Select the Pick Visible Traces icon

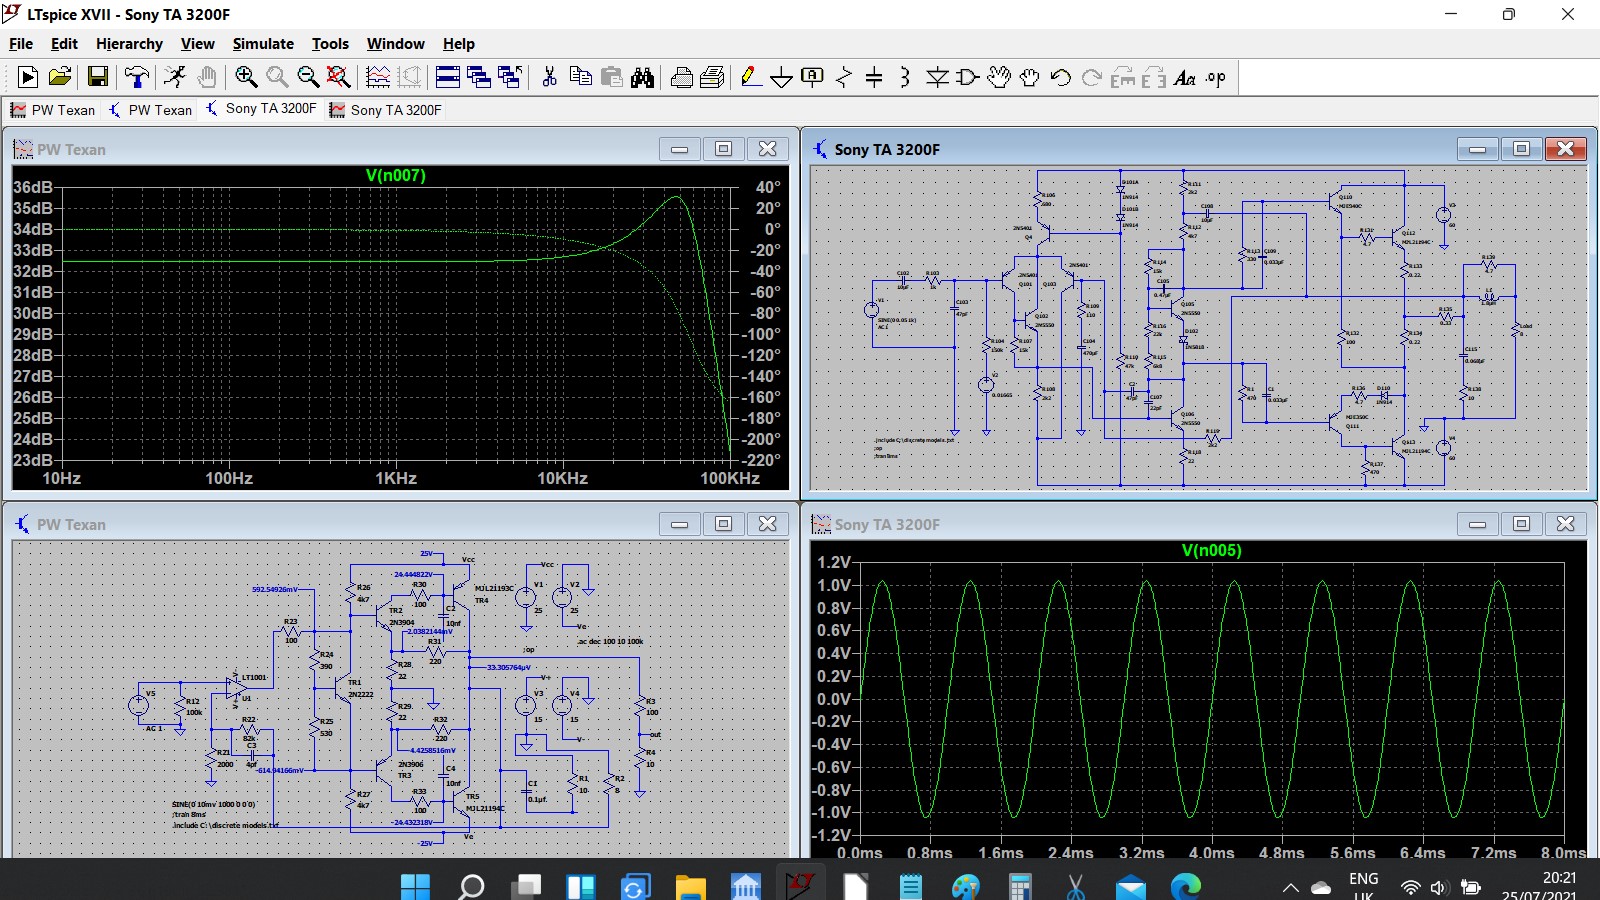(x=378, y=77)
